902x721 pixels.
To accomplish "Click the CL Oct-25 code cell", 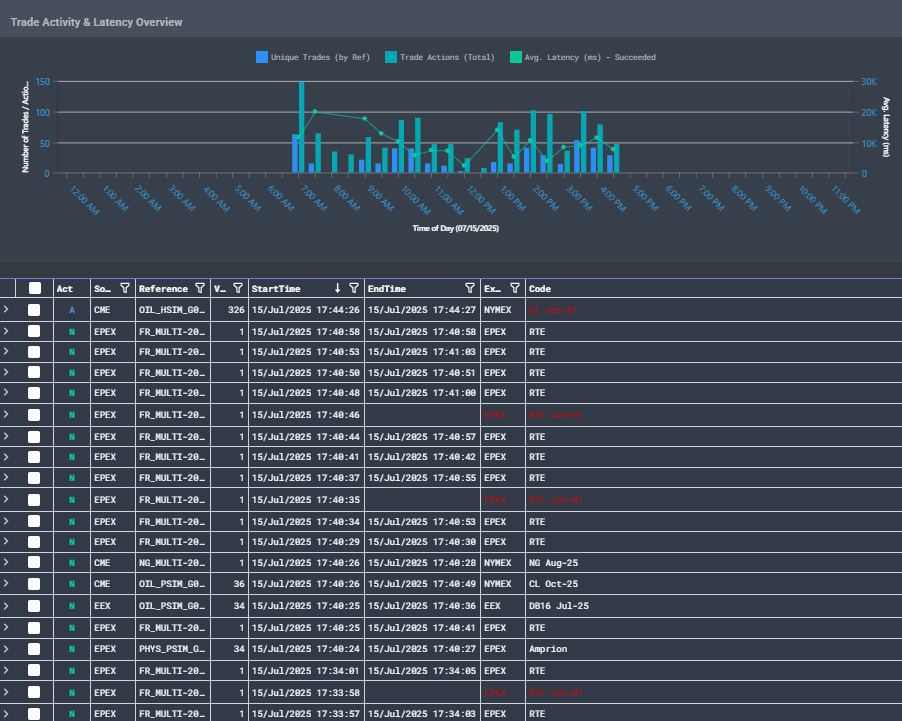I will pos(553,584).
